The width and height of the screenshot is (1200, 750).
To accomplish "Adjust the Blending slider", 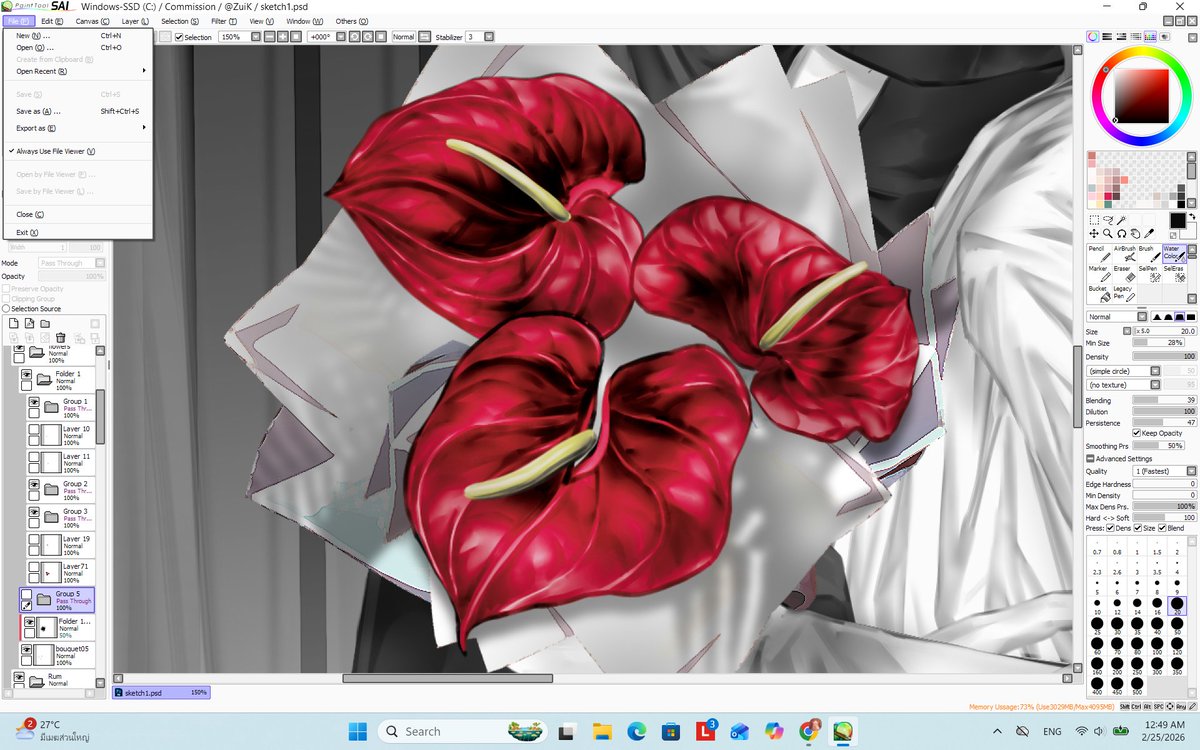I will (x=1164, y=400).
